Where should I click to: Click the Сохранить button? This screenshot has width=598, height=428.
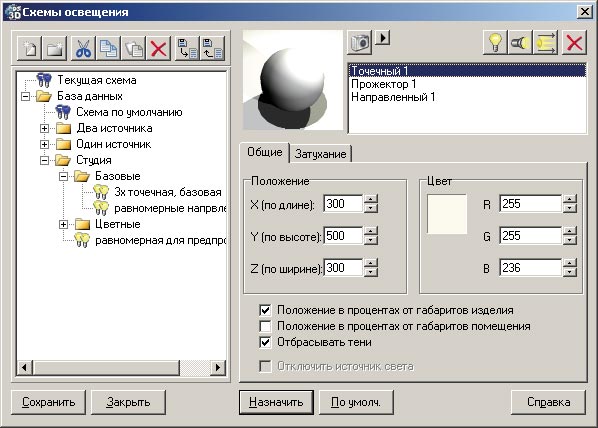[48, 402]
